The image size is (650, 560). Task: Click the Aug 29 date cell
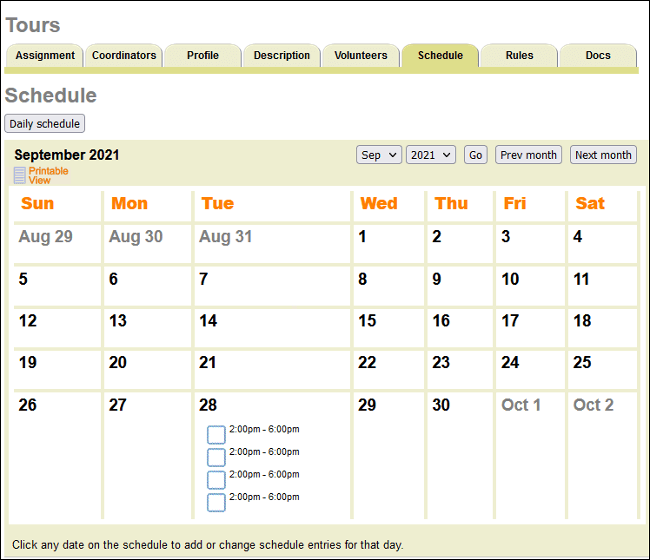pyautogui.click(x=46, y=237)
